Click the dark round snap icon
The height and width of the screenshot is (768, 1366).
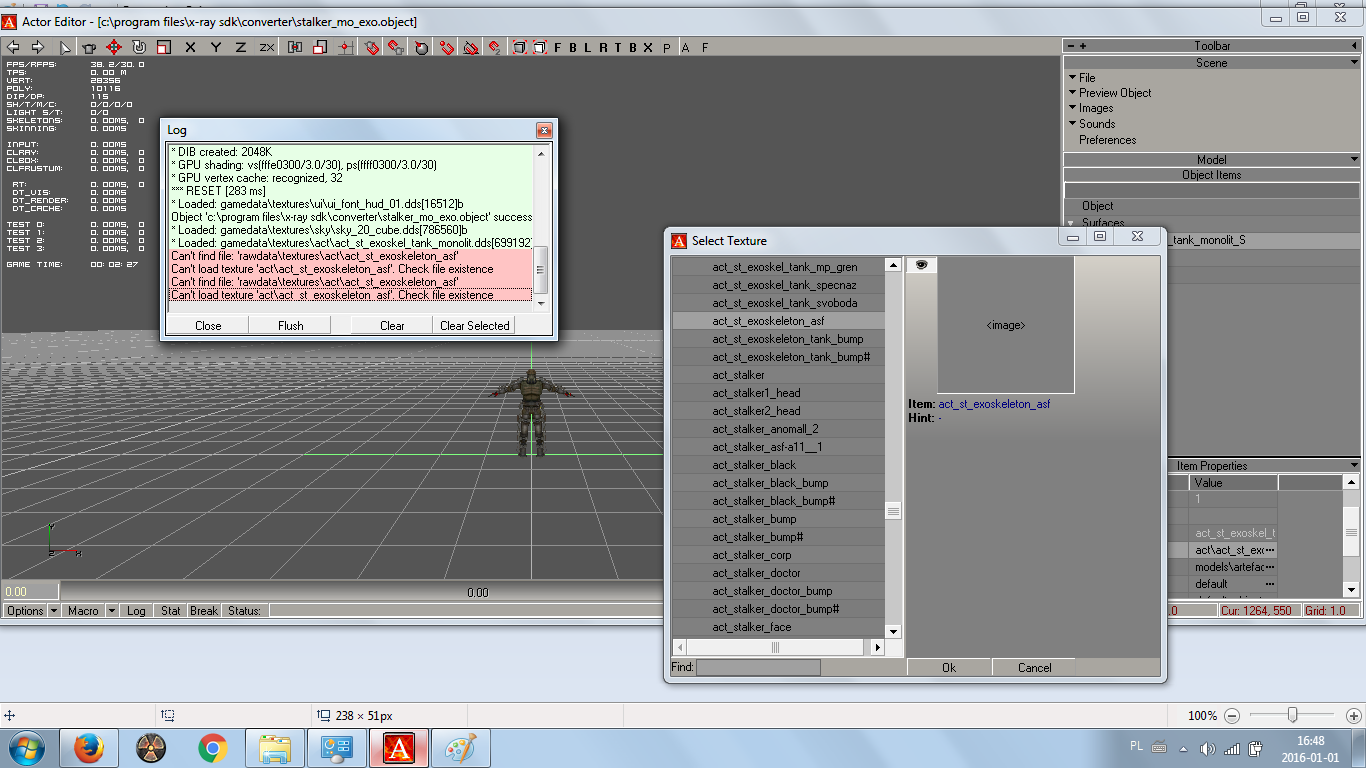point(421,47)
